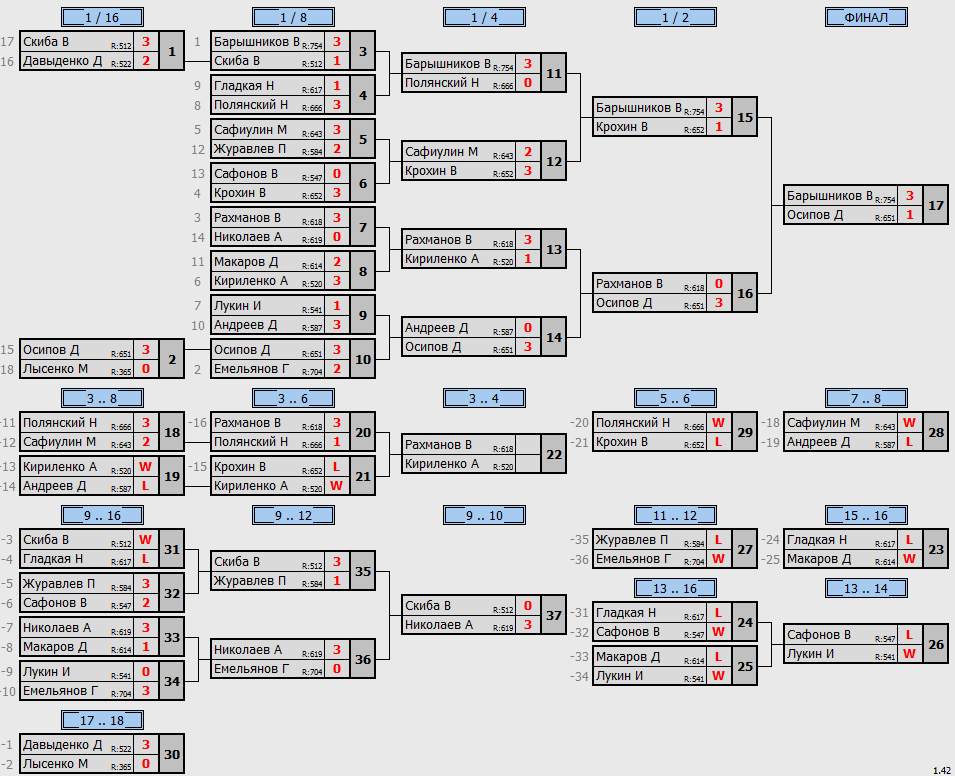Open final match number 17 box
The width and height of the screenshot is (955, 776).
click(936, 205)
